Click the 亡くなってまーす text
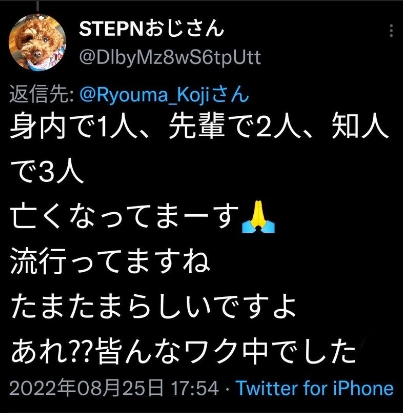 pyautogui.click(x=125, y=217)
